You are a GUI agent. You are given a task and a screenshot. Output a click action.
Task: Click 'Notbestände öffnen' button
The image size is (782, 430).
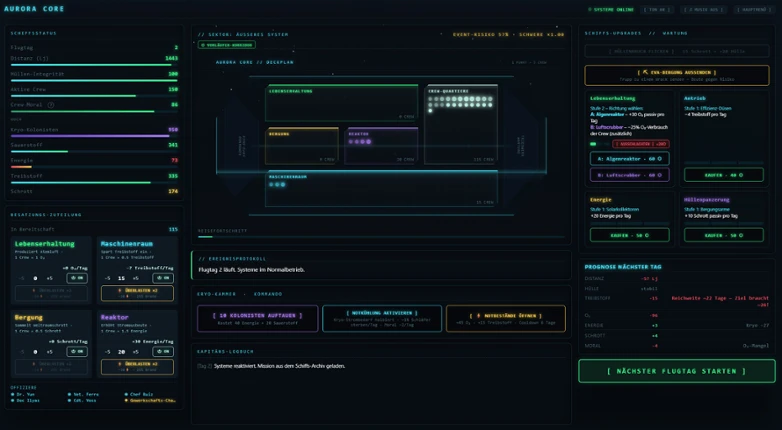[x=506, y=318]
